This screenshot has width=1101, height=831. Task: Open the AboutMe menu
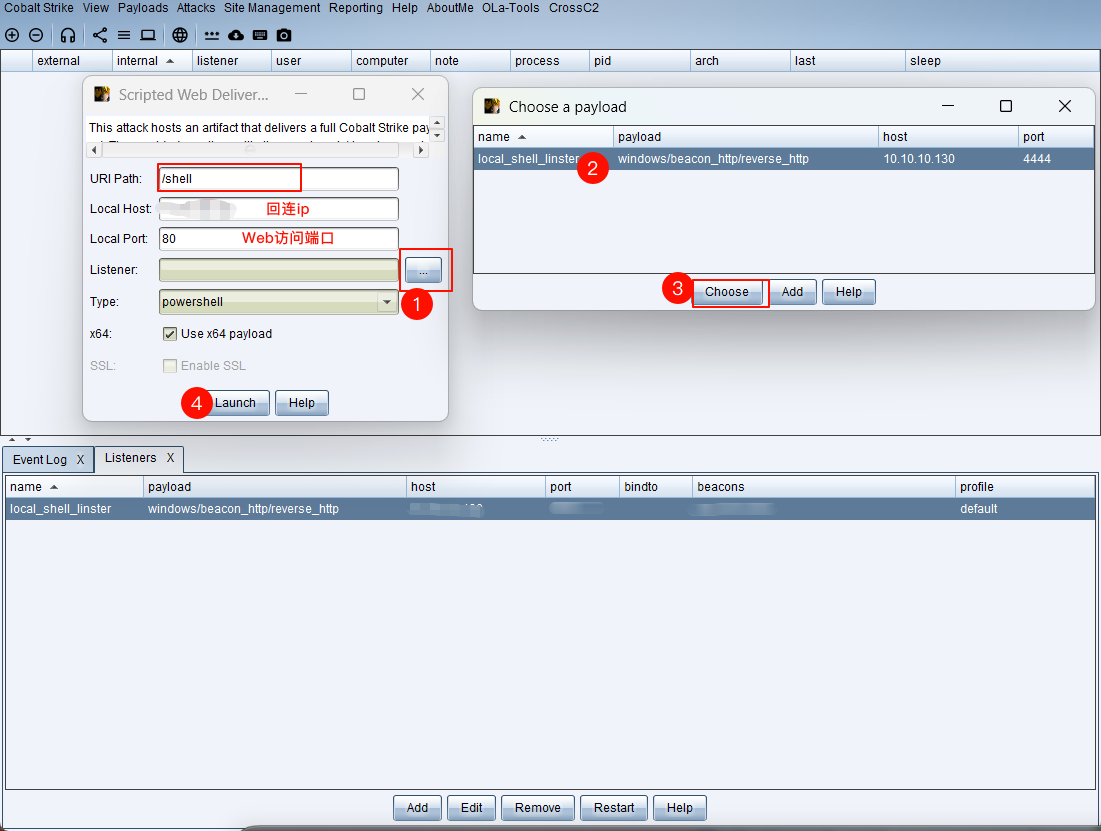(x=450, y=8)
